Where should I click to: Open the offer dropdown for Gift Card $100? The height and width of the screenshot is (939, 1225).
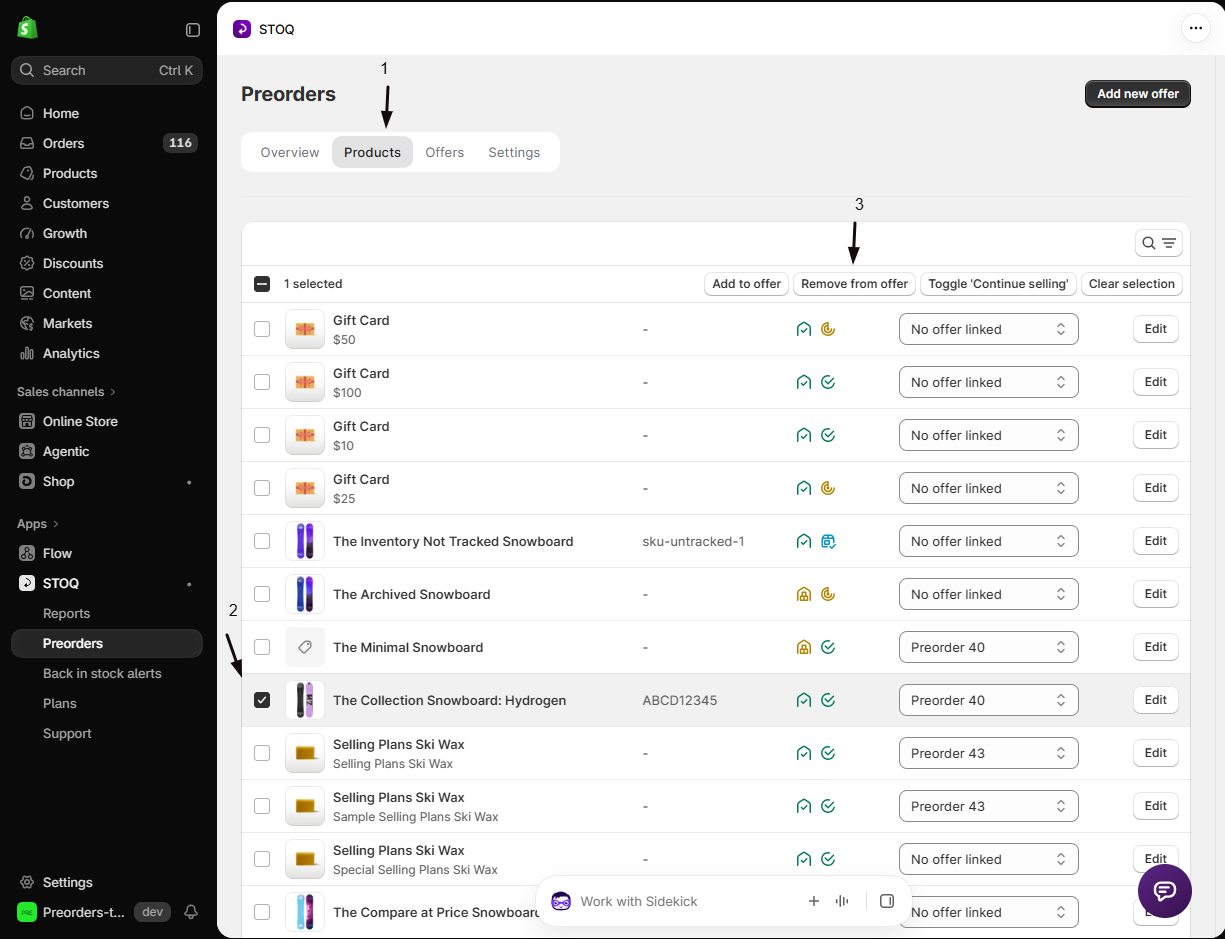pos(989,382)
